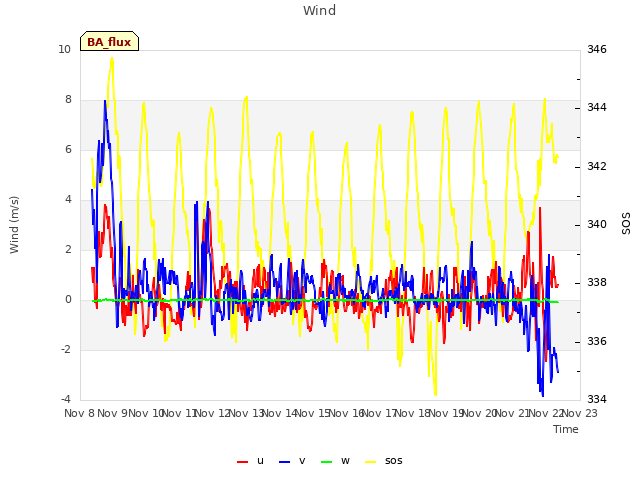This screenshot has height=480, width=640.
Task: Click the 'Nov 15' x-axis tick label
Action: 313,413
